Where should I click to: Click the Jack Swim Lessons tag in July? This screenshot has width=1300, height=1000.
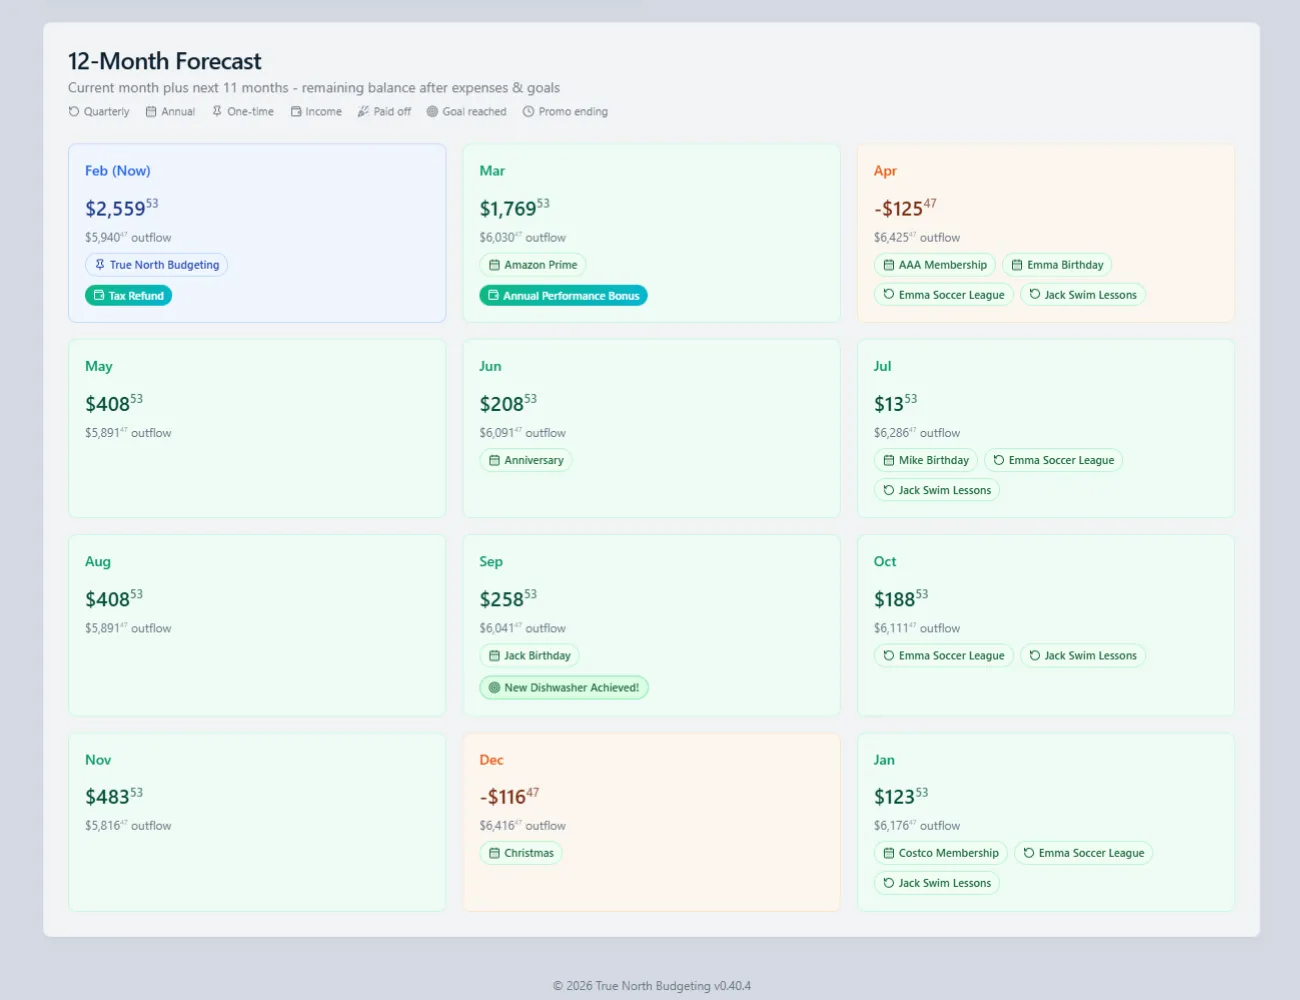click(937, 490)
